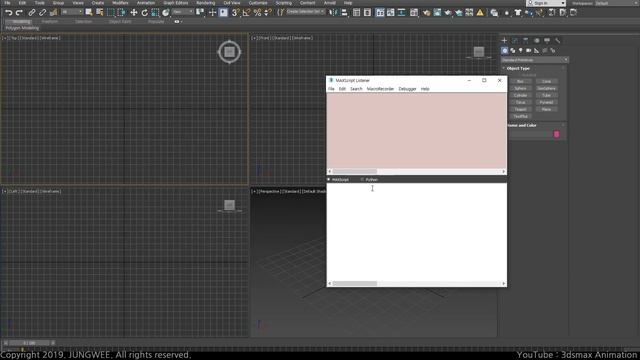This screenshot has width=640, height=360.
Task: Click the Use Pivot Point Center icon
Action: pyautogui.click(x=200, y=13)
